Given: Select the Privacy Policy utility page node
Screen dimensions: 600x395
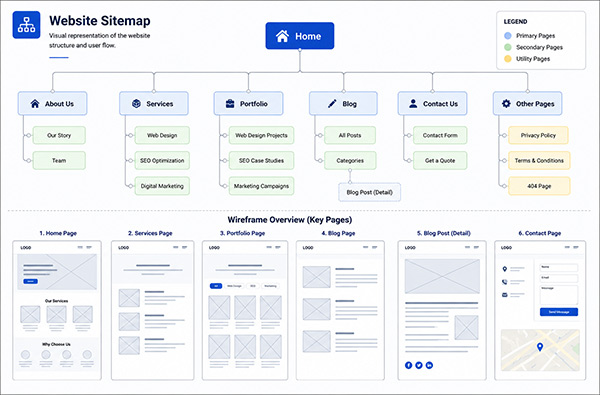Looking at the screenshot, I should pyautogui.click(x=538, y=135).
